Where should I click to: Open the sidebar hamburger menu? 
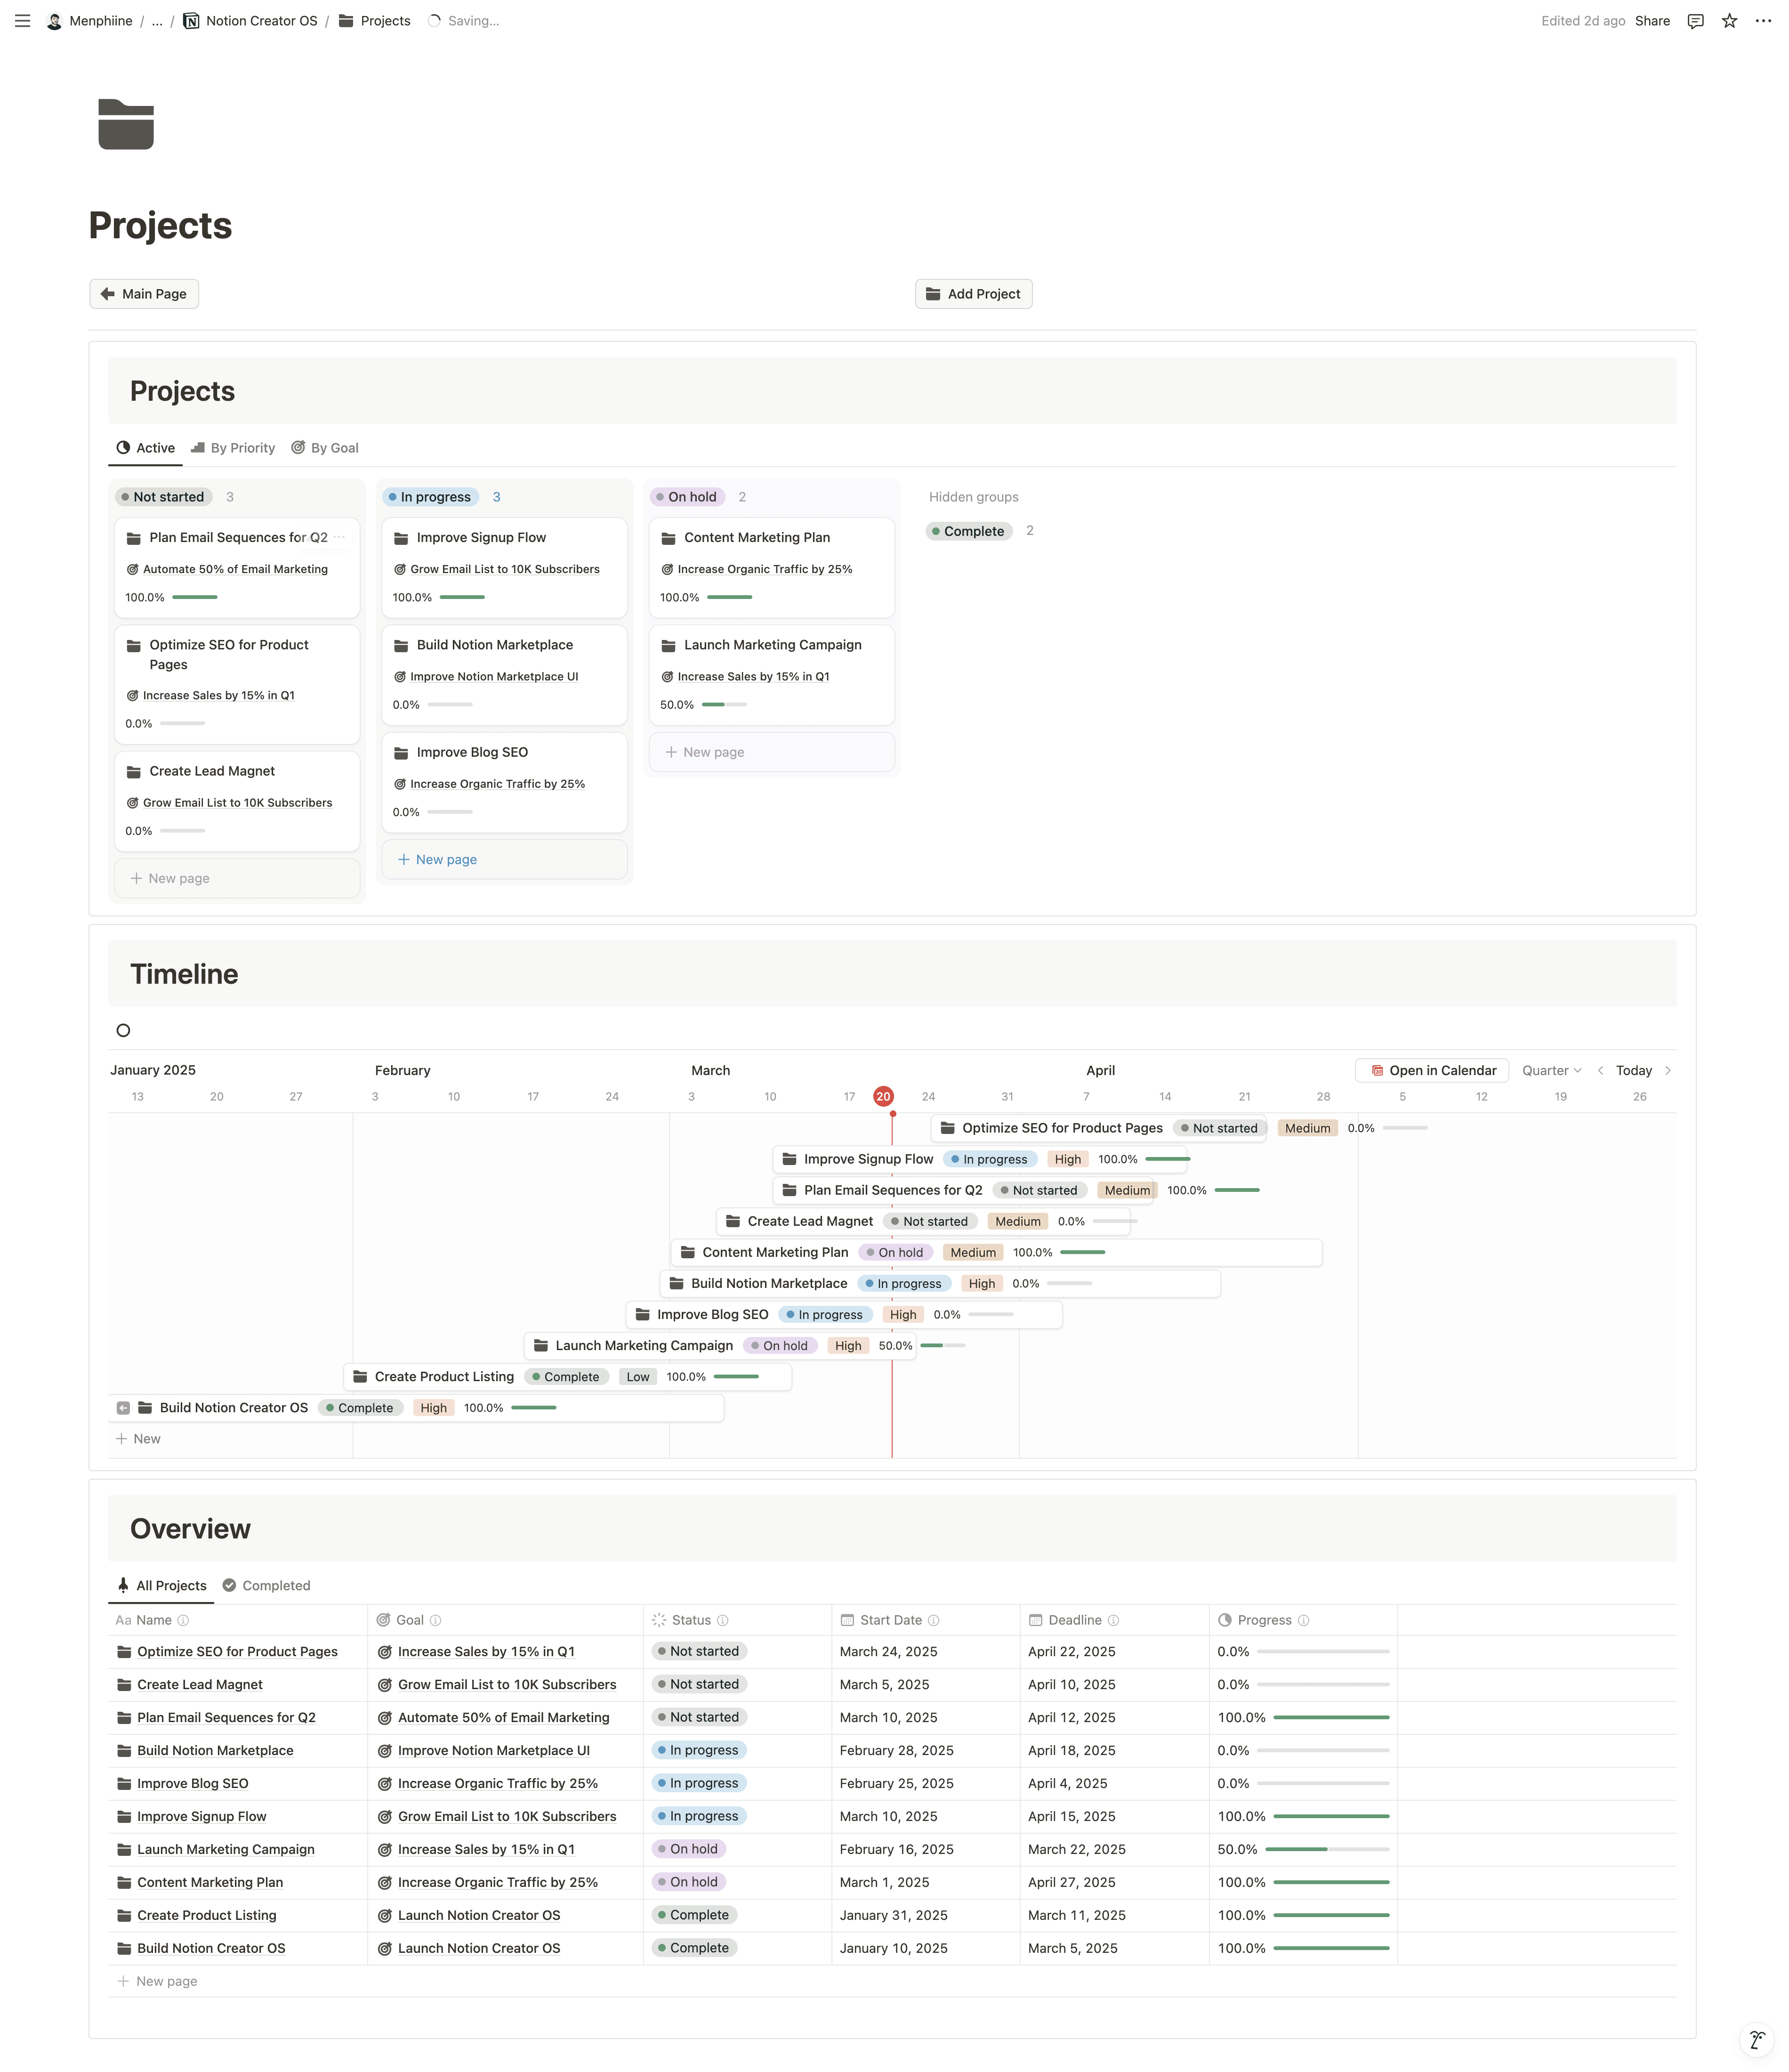22,21
